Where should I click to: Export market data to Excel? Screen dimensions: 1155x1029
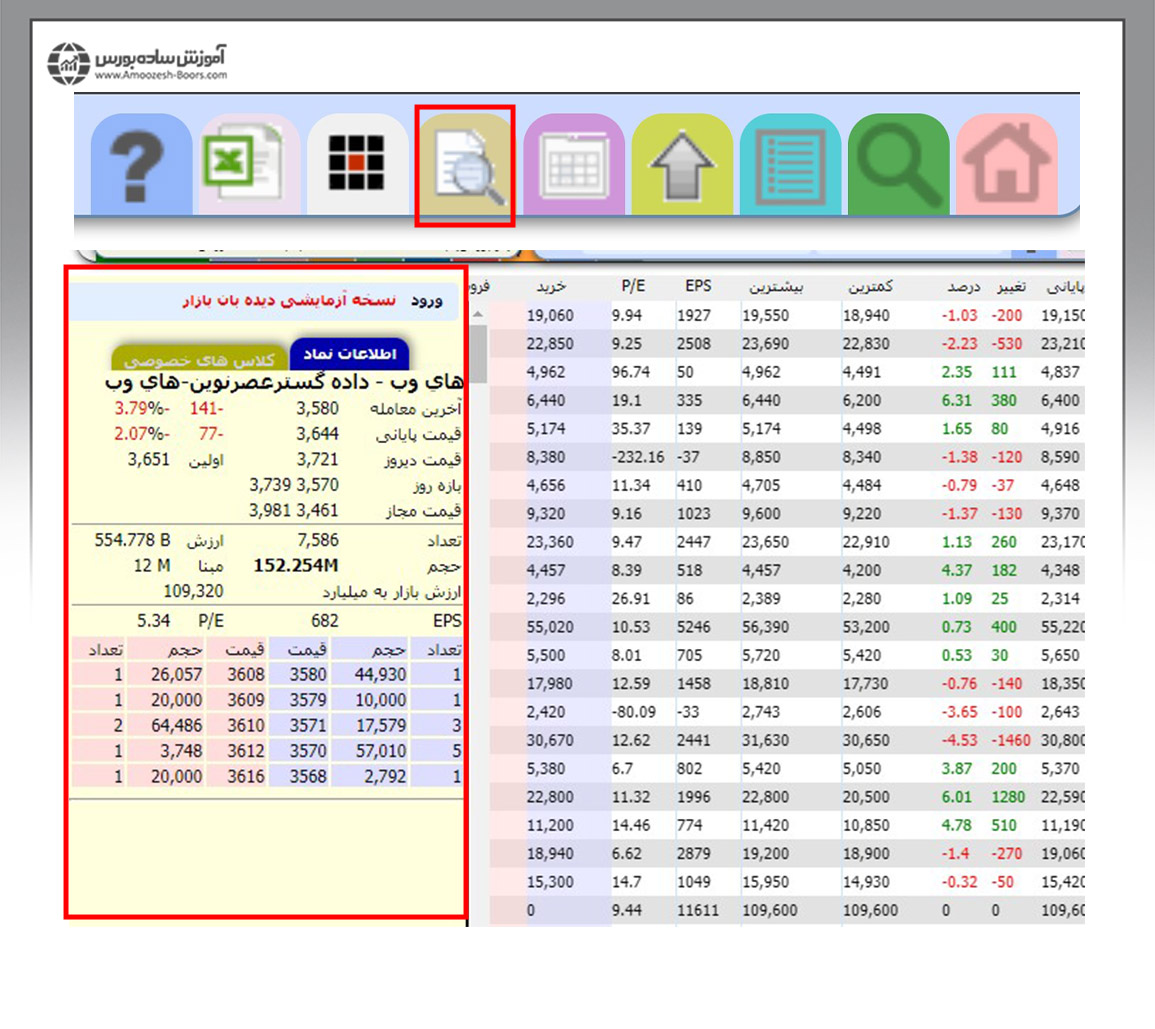(245, 160)
